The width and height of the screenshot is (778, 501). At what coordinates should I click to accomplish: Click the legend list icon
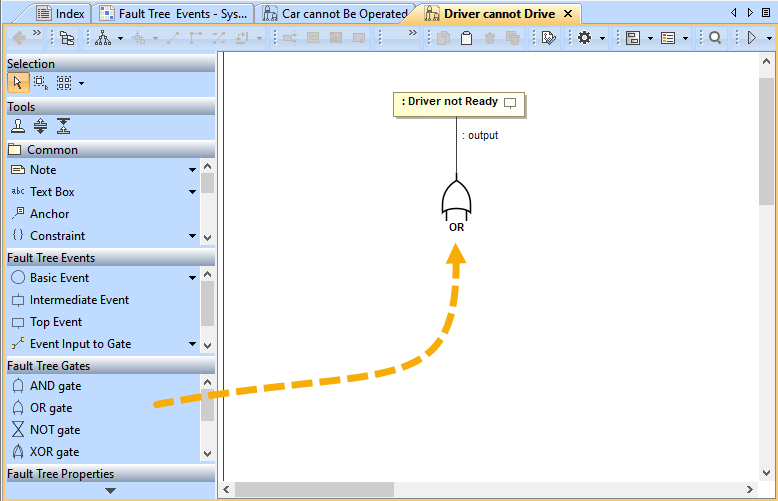(668, 38)
